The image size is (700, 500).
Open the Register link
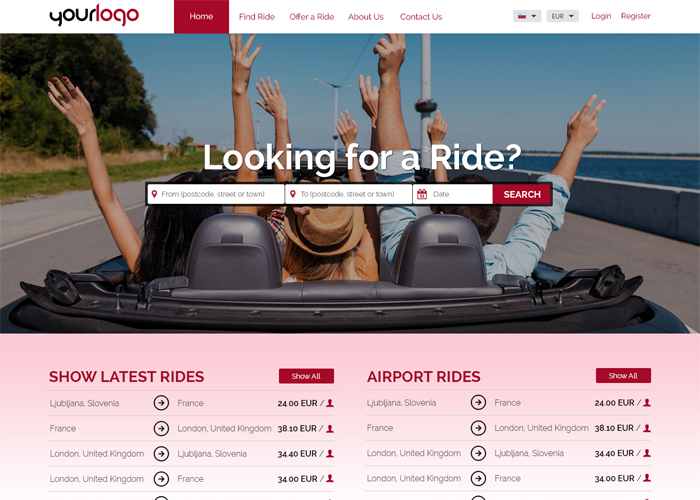pos(635,16)
